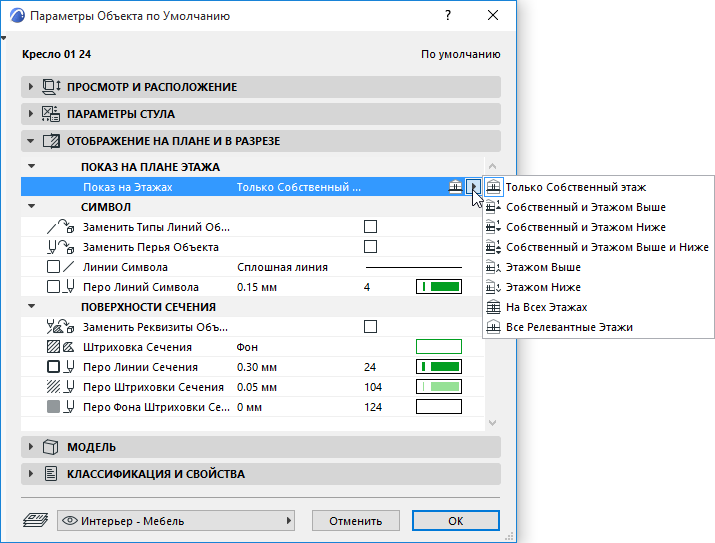Image resolution: width=715 pixels, height=543 pixels.
Task: Click the Штриховка Сечения fill preview swatch
Action: click(439, 346)
